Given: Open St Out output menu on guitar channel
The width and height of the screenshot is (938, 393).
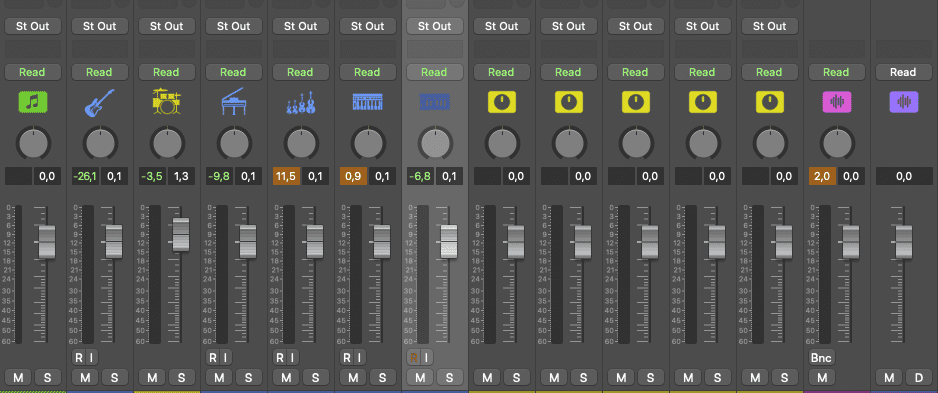Looking at the screenshot, I should pos(99,26).
